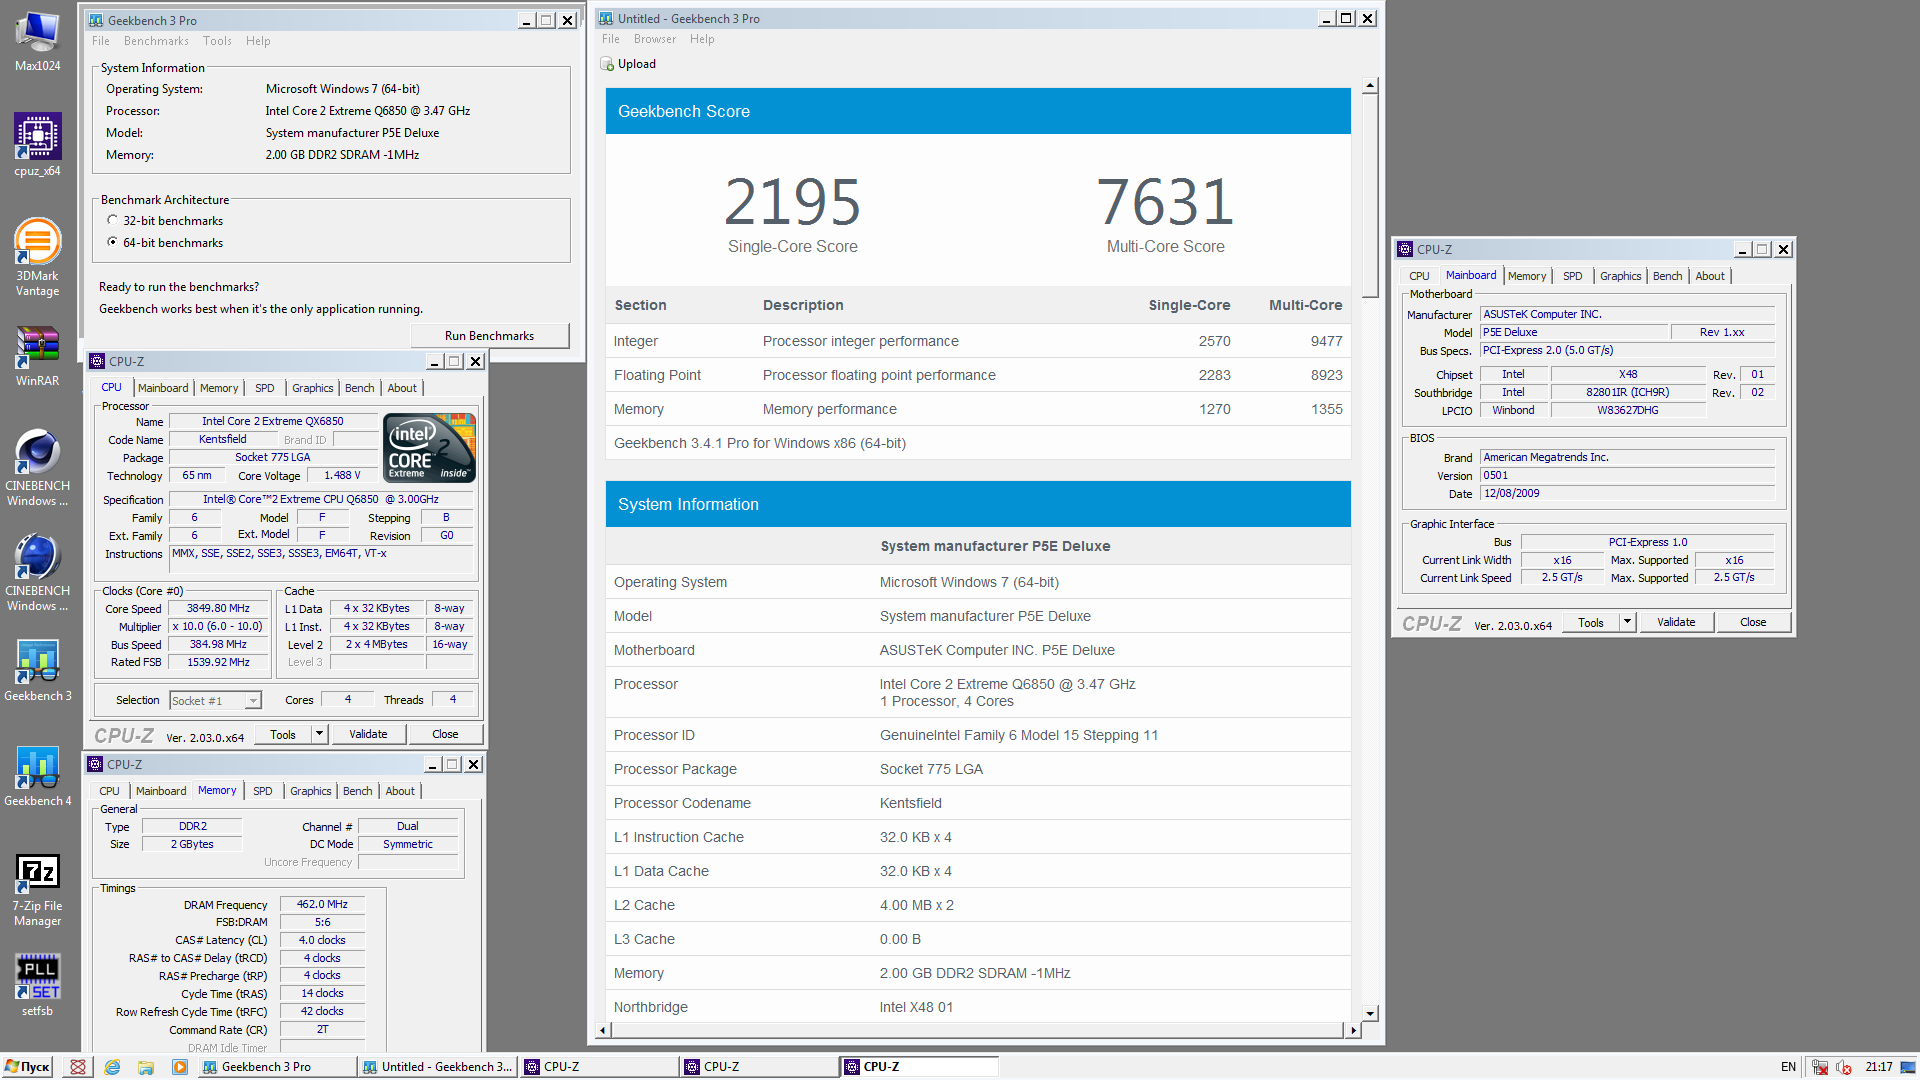Image resolution: width=1920 pixels, height=1080 pixels.
Task: Open Internet Explorer from the taskbar
Action: point(112,1067)
